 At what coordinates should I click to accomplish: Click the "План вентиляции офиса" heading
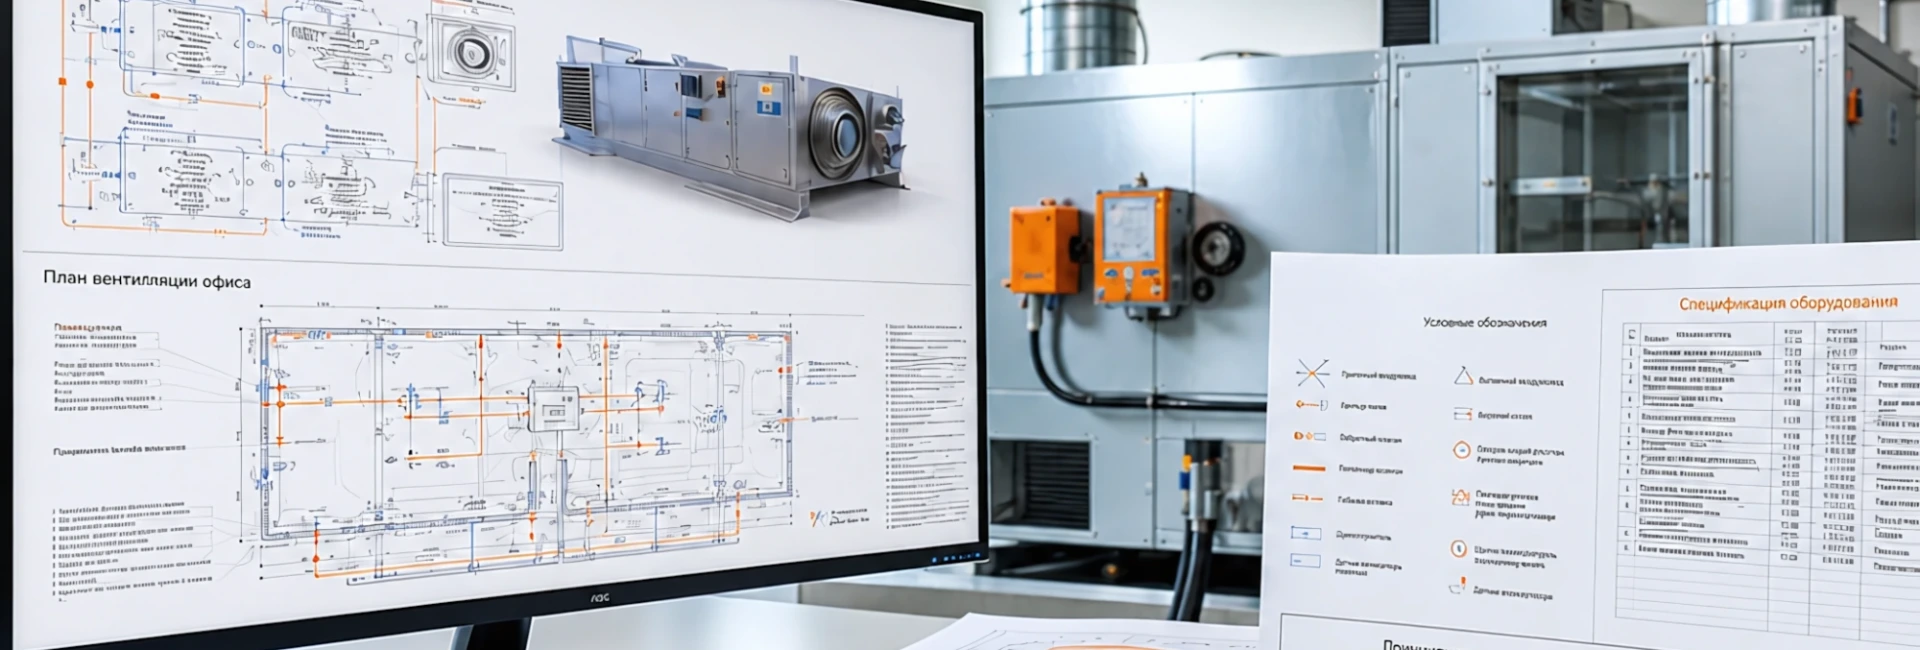(147, 281)
